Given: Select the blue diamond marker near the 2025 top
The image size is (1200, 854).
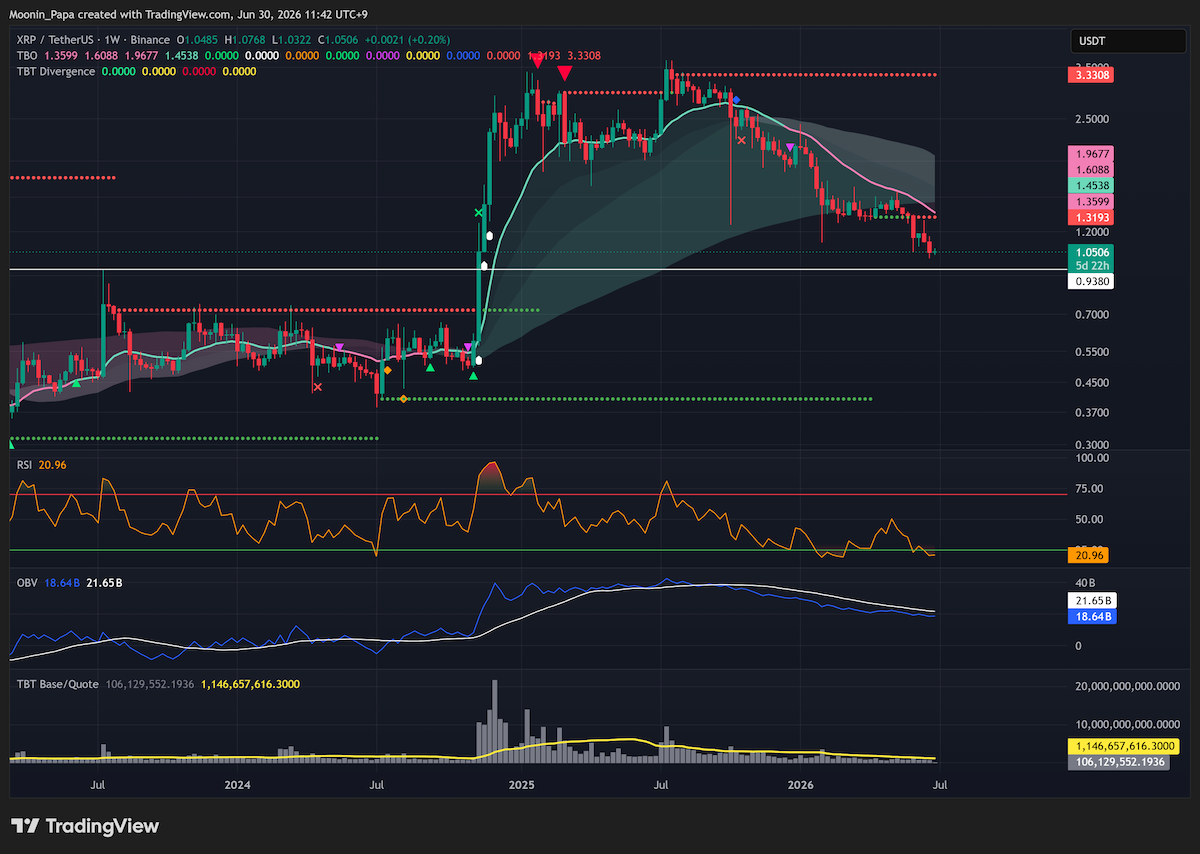Looking at the screenshot, I should (x=736, y=100).
